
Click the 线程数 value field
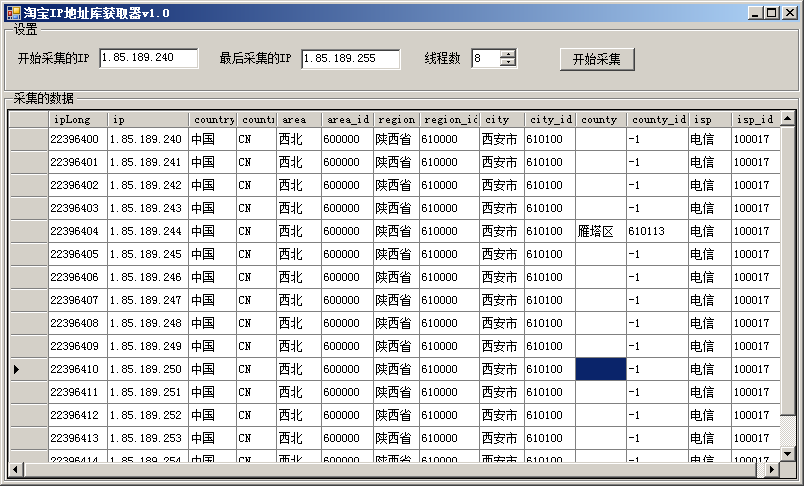coord(485,58)
